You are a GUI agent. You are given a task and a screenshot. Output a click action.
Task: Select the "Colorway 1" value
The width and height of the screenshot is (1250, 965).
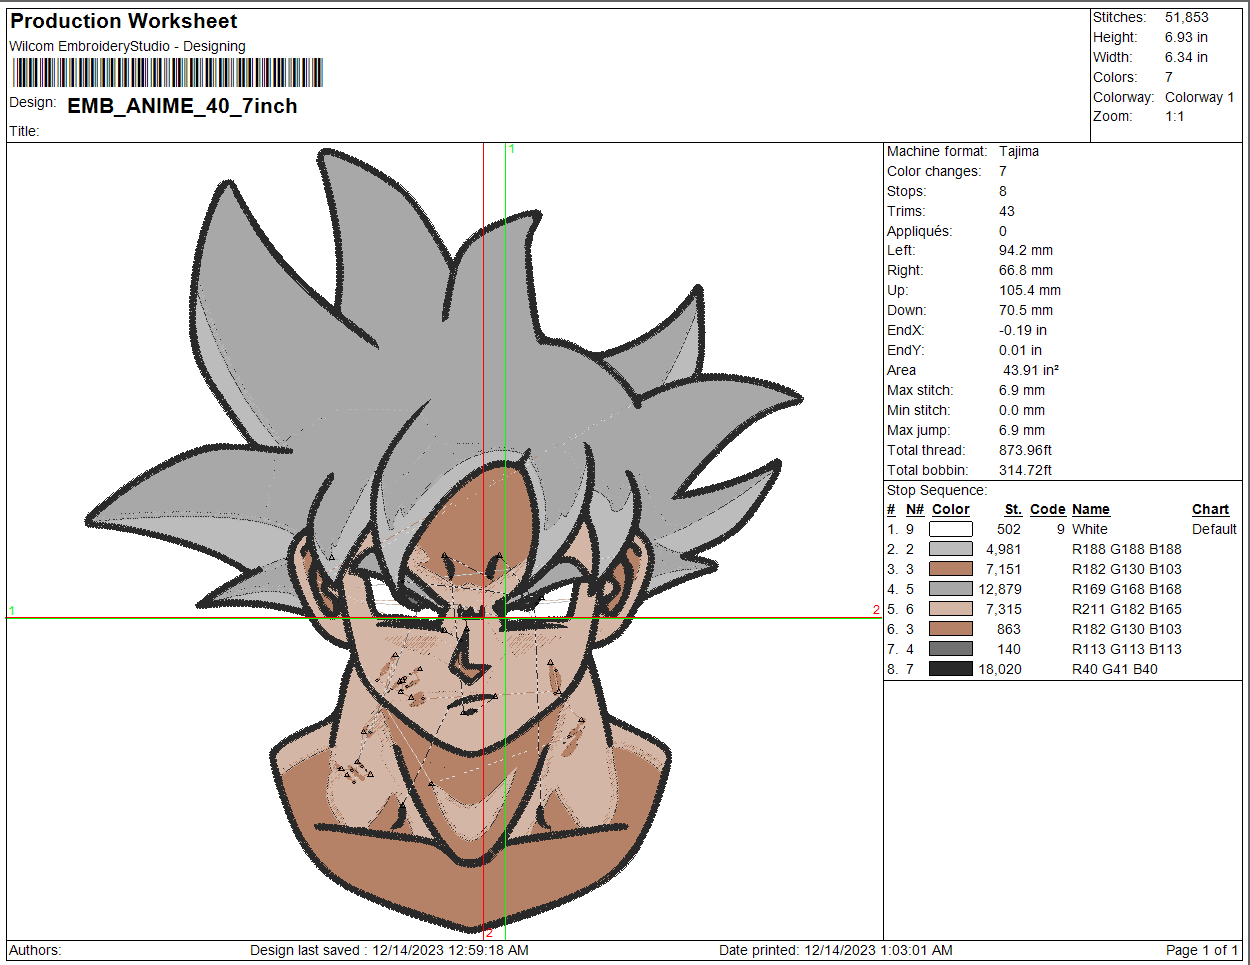coord(1199,97)
